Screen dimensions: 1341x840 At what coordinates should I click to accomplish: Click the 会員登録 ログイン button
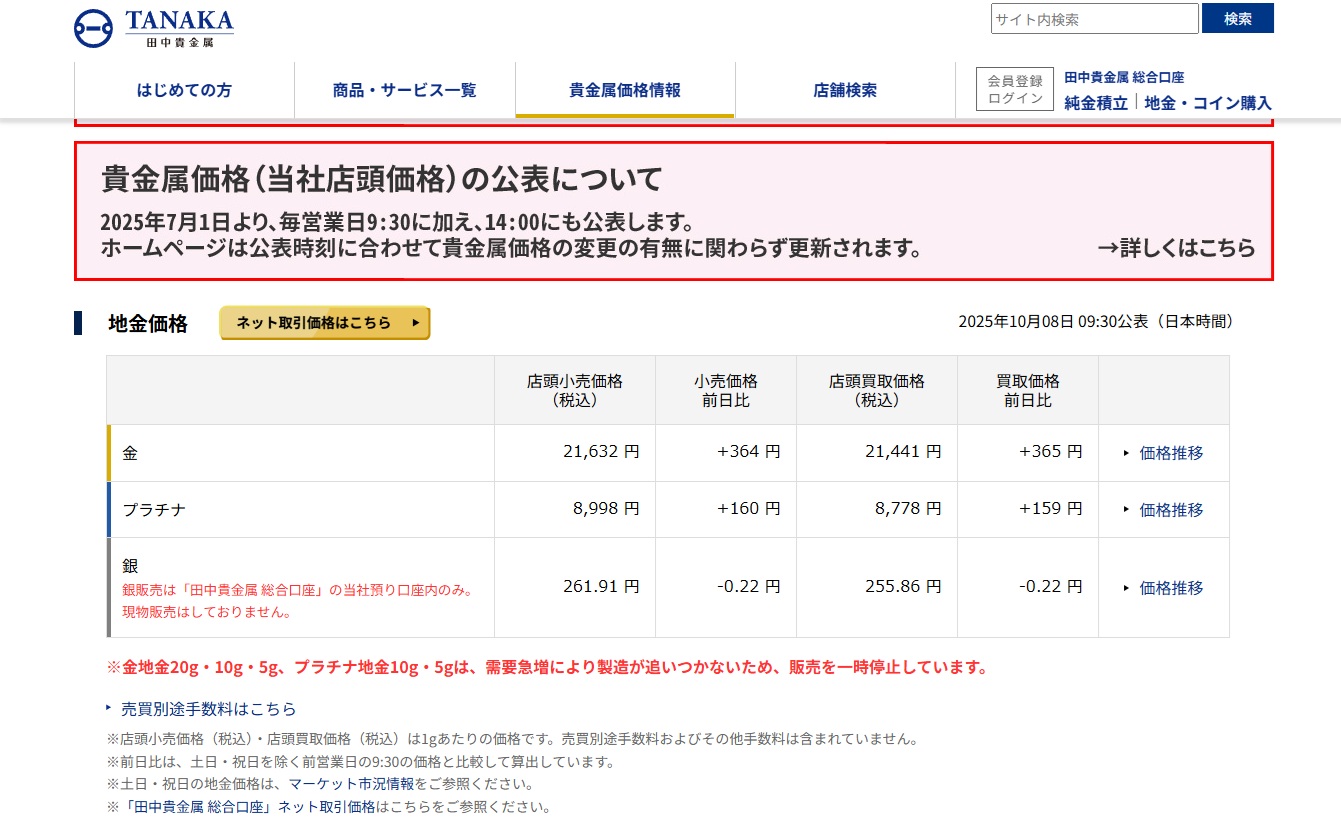[1015, 89]
